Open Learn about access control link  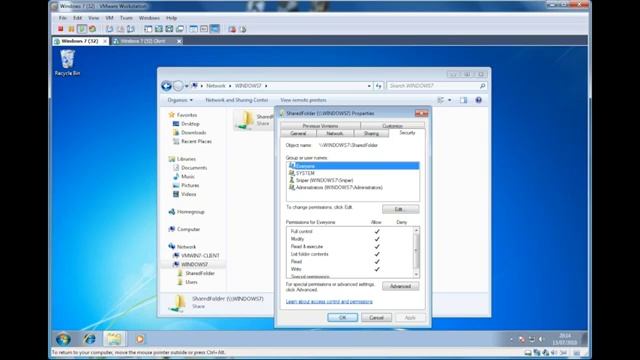329,302
